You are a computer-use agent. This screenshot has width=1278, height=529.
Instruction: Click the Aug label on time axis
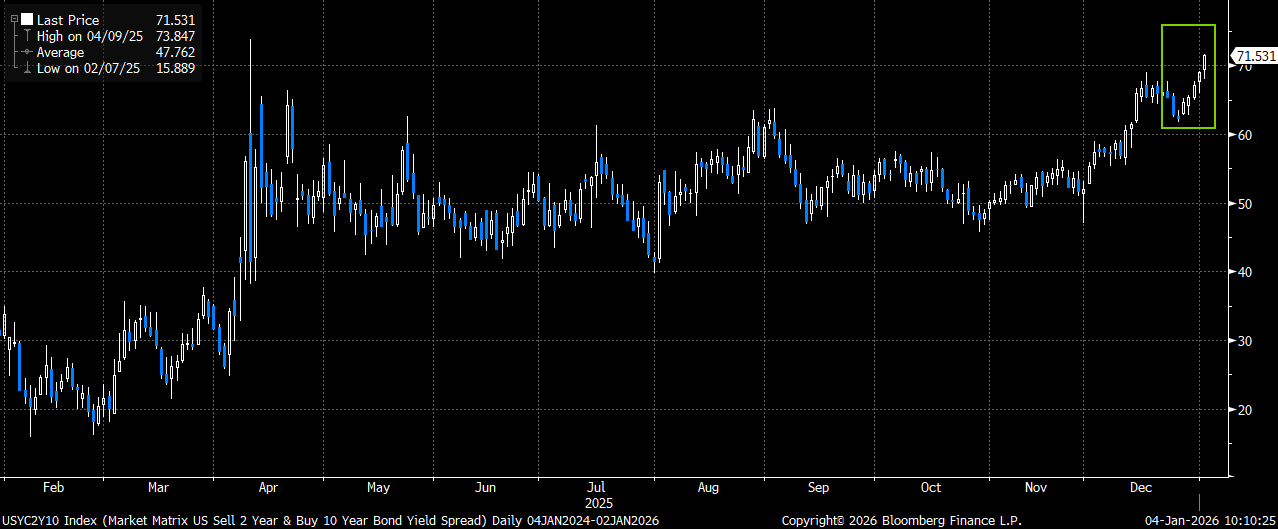708,488
